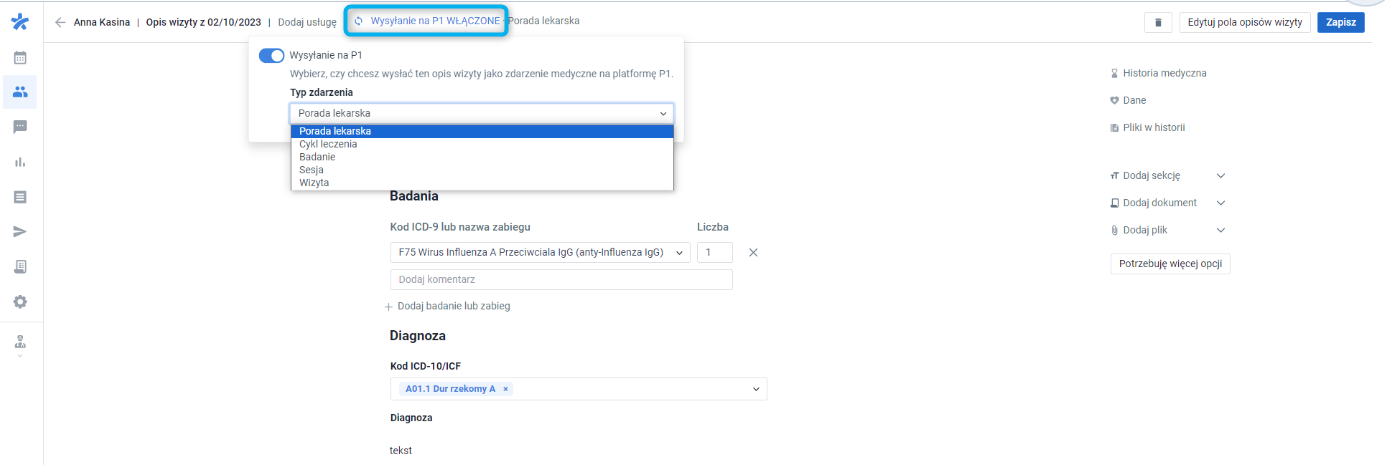Click Edytuj pola opisów wizyty button
The image size is (1385, 472).
(x=1245, y=22)
